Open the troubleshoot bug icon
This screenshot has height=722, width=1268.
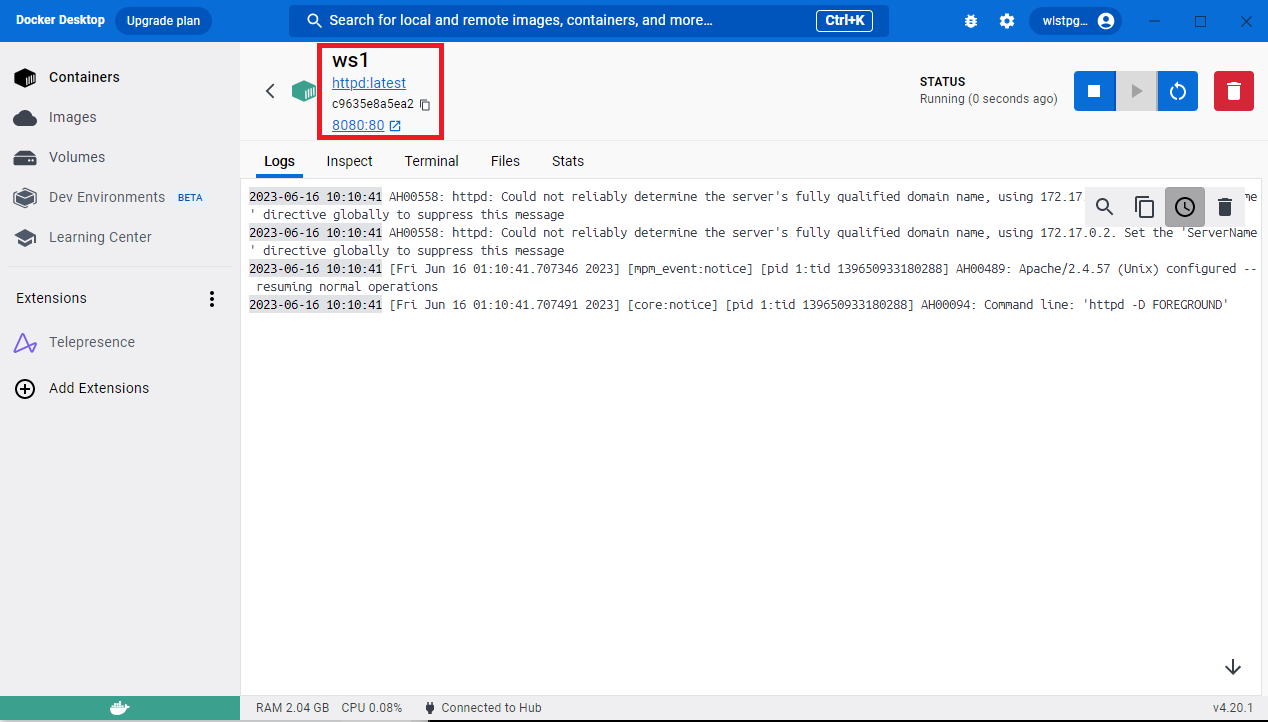[x=971, y=21]
